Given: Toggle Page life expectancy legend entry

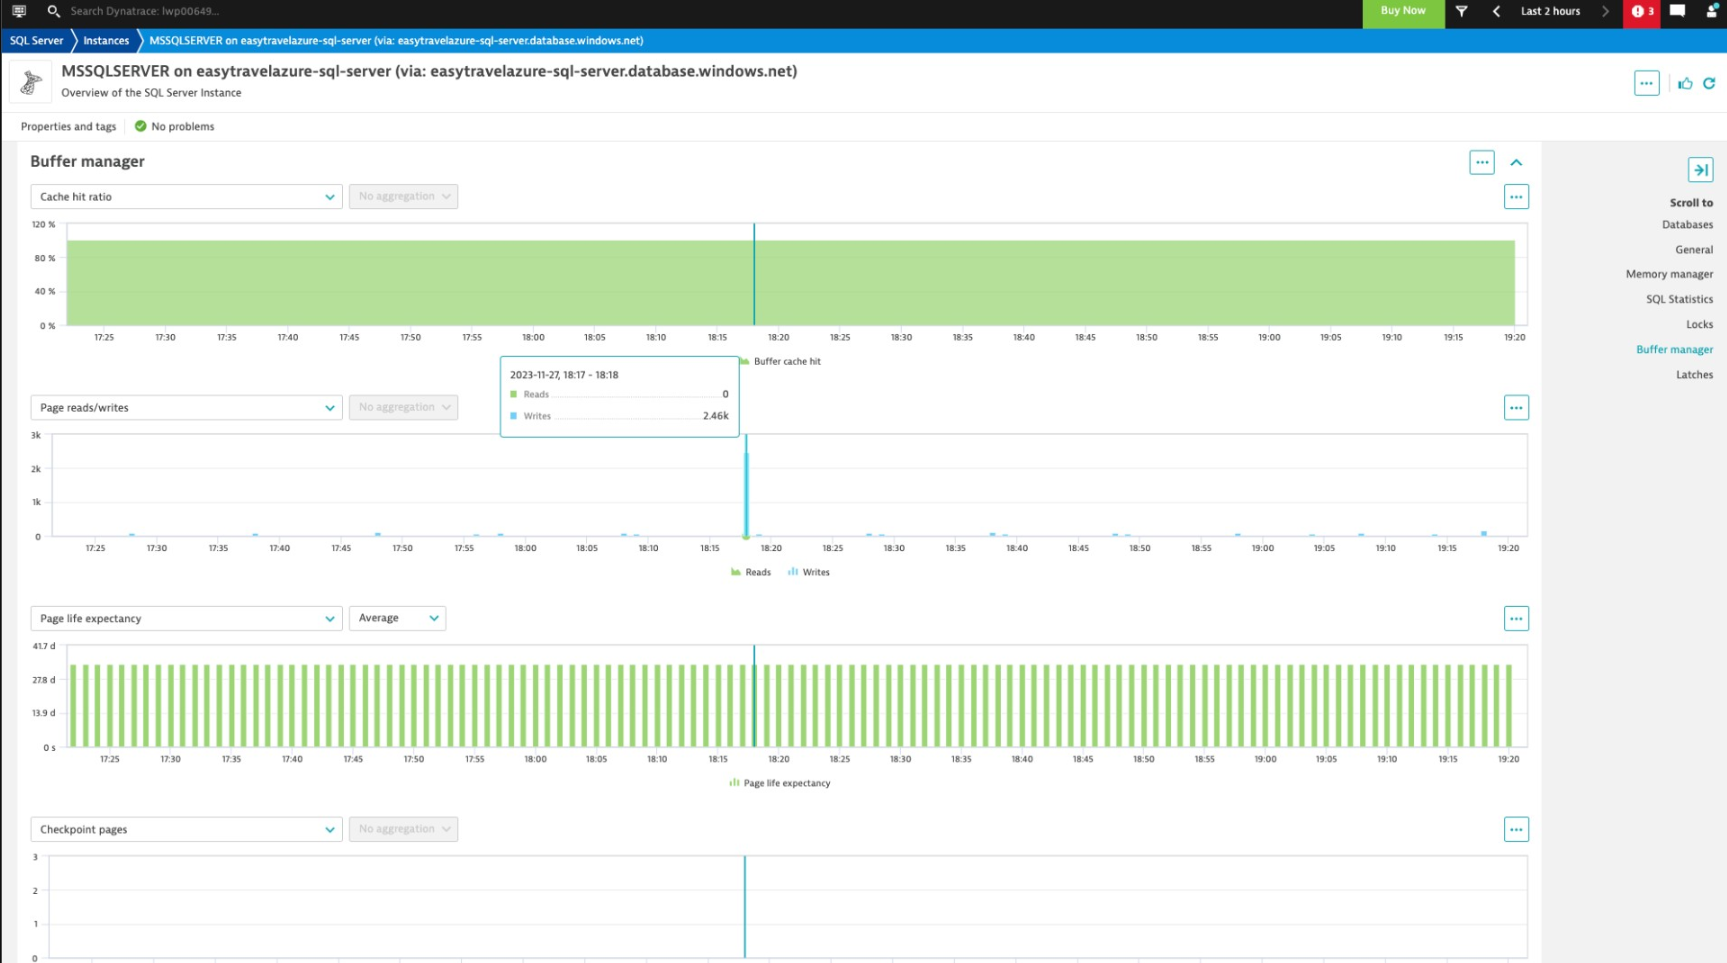Looking at the screenshot, I should coord(780,783).
